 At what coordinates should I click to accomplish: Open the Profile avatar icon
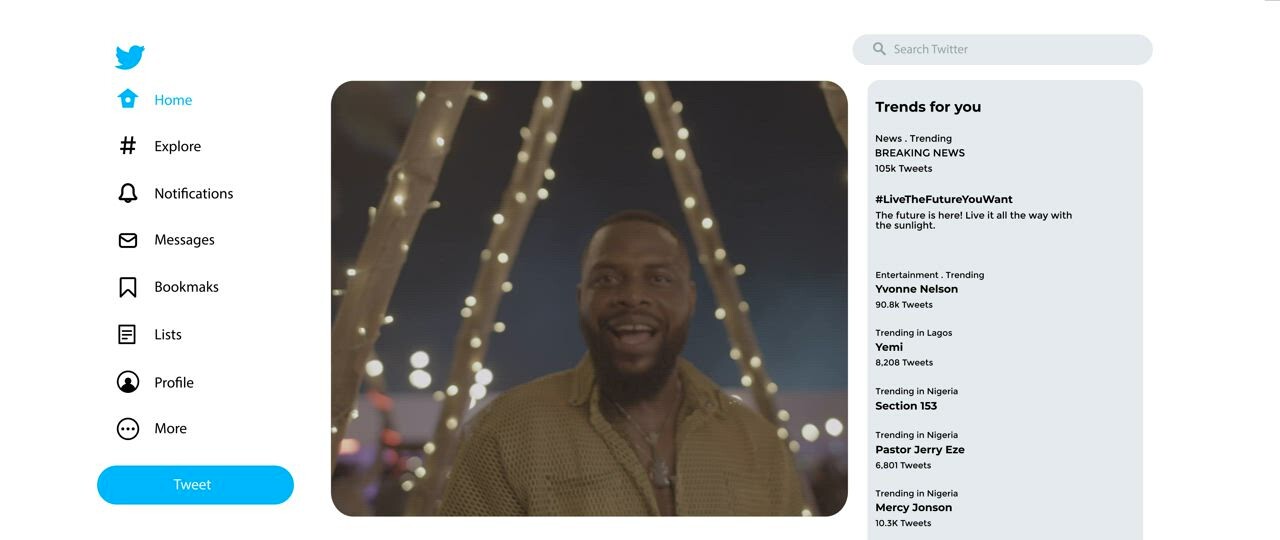128,382
